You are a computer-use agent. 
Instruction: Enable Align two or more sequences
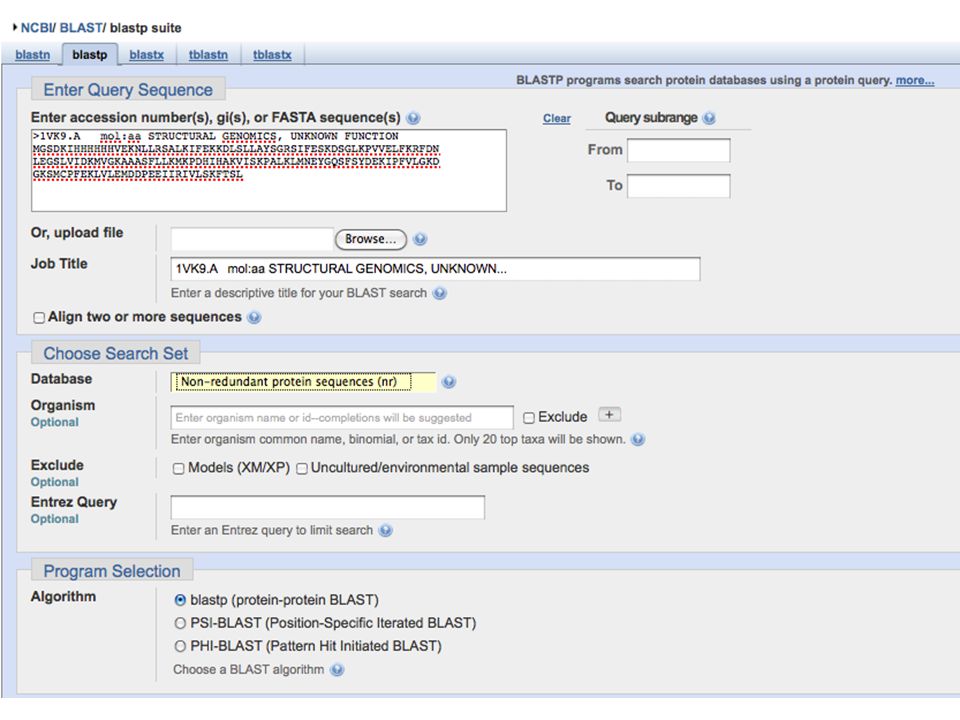click(x=39, y=318)
